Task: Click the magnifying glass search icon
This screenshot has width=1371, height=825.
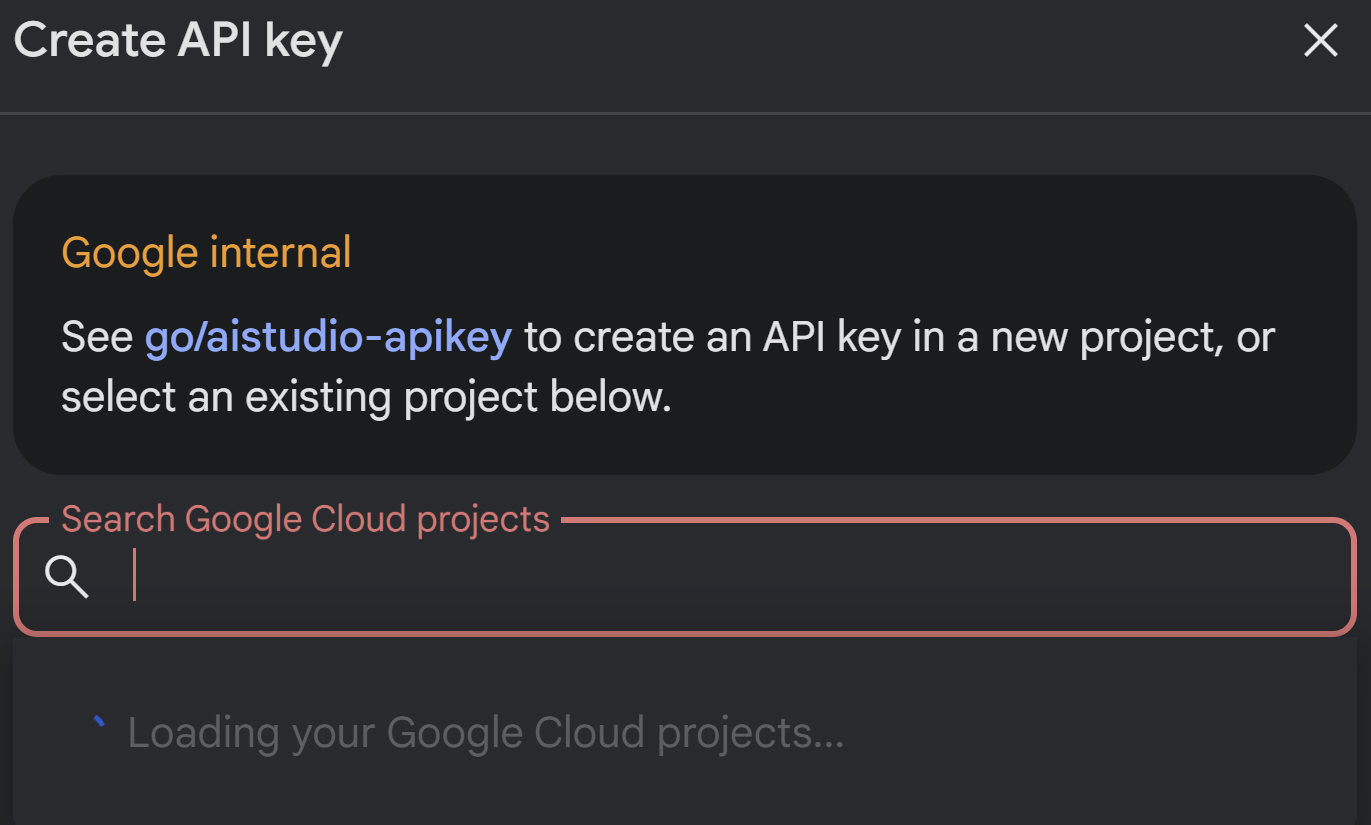Action: point(67,577)
